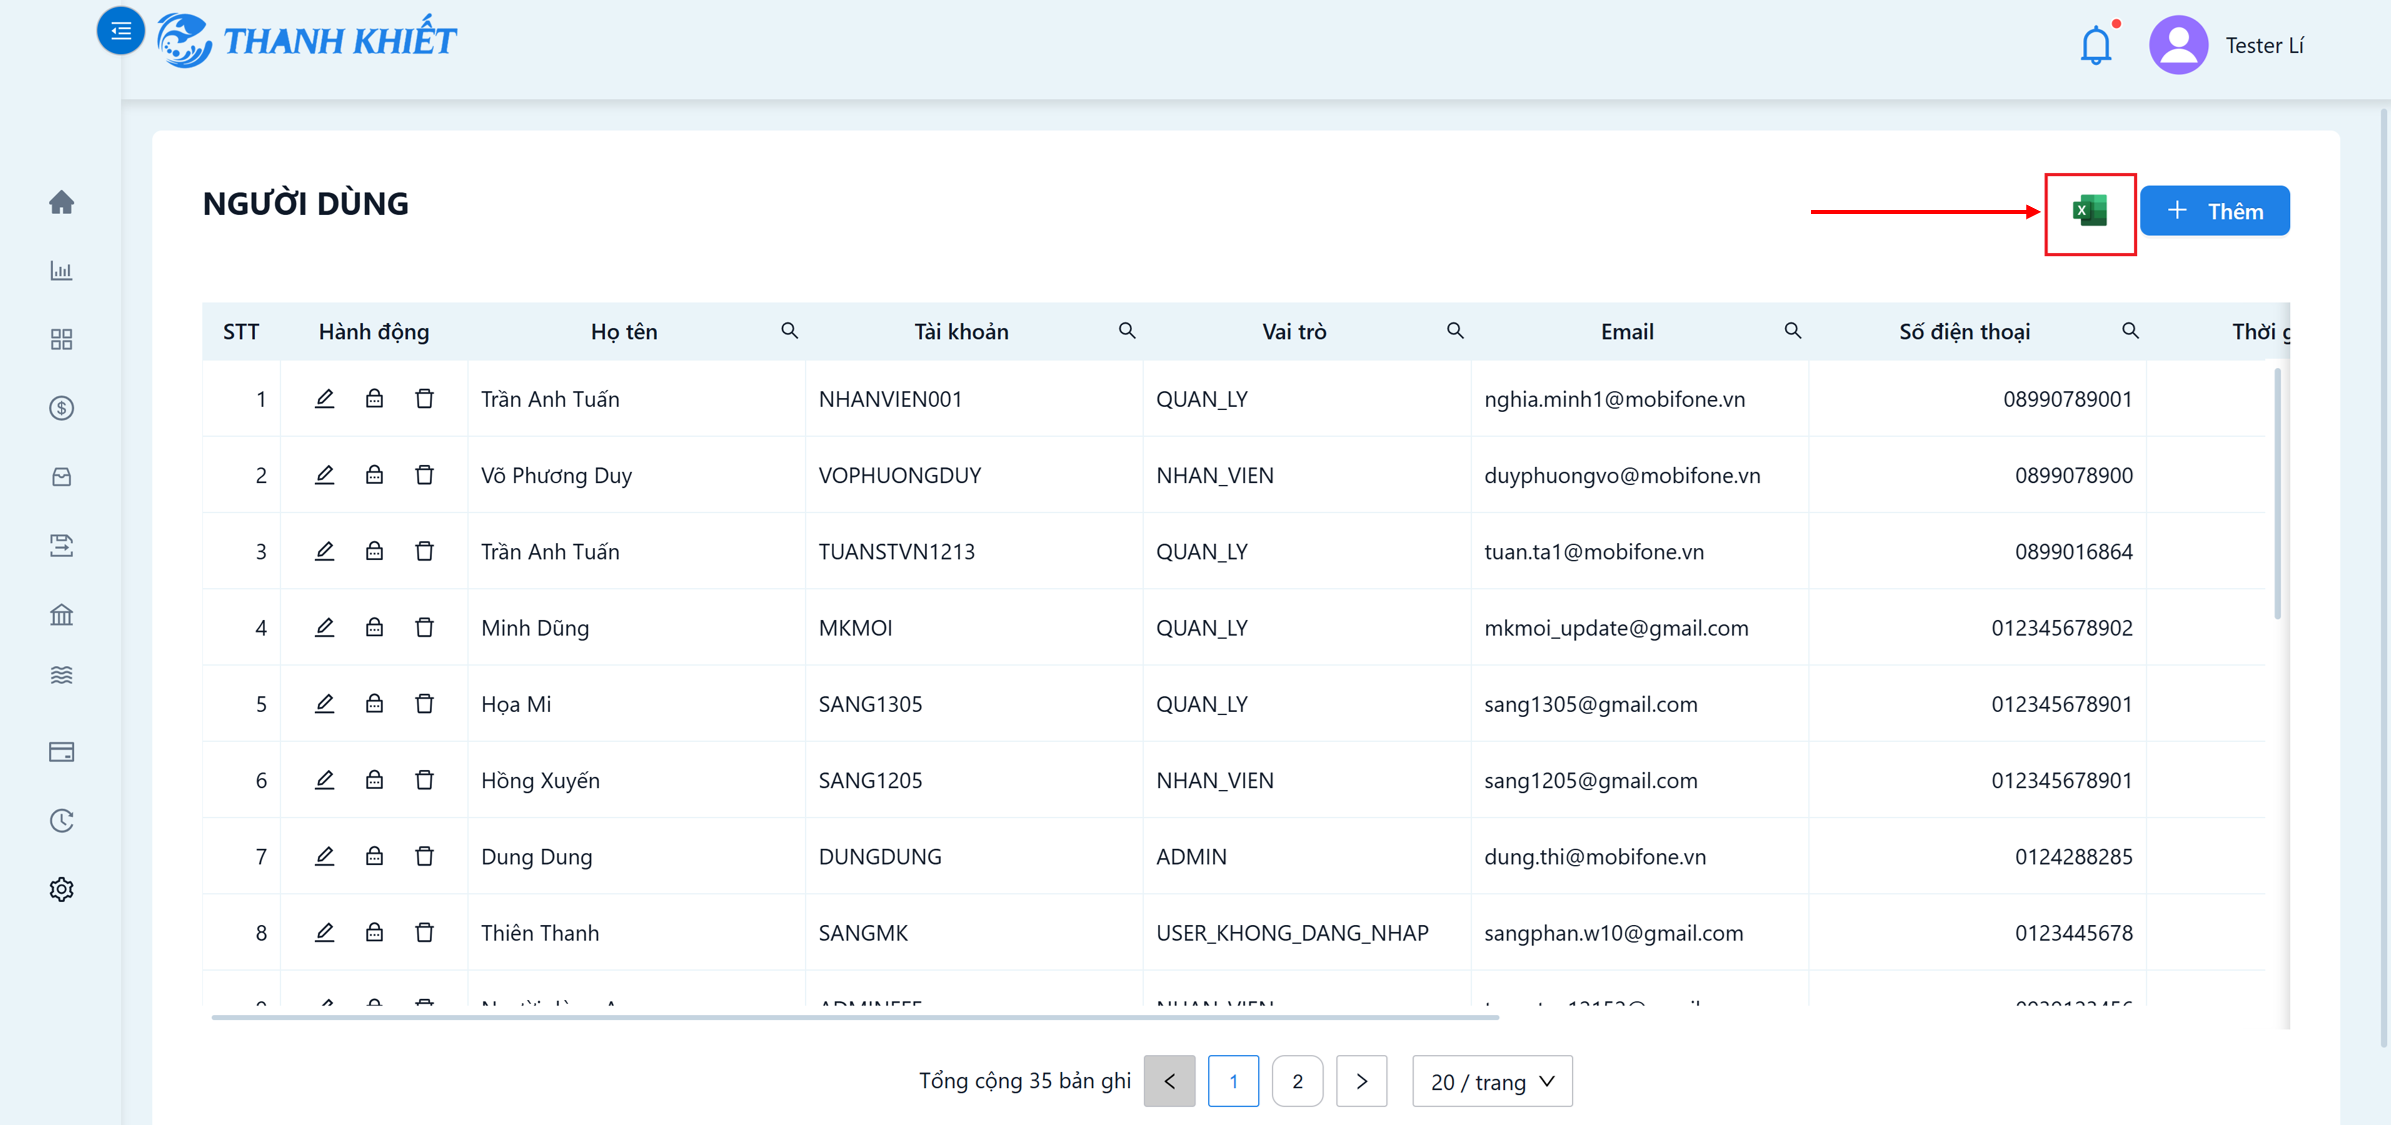
Task: Open settings gear in sidebar
Action: pyautogui.click(x=62, y=889)
